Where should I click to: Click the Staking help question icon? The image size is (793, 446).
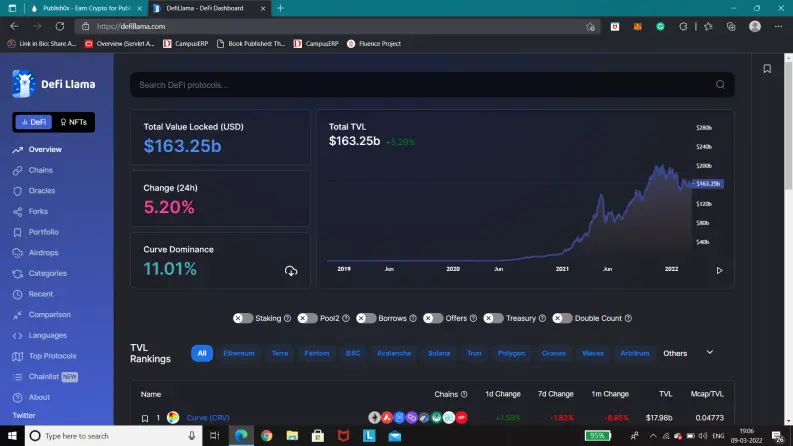287,319
